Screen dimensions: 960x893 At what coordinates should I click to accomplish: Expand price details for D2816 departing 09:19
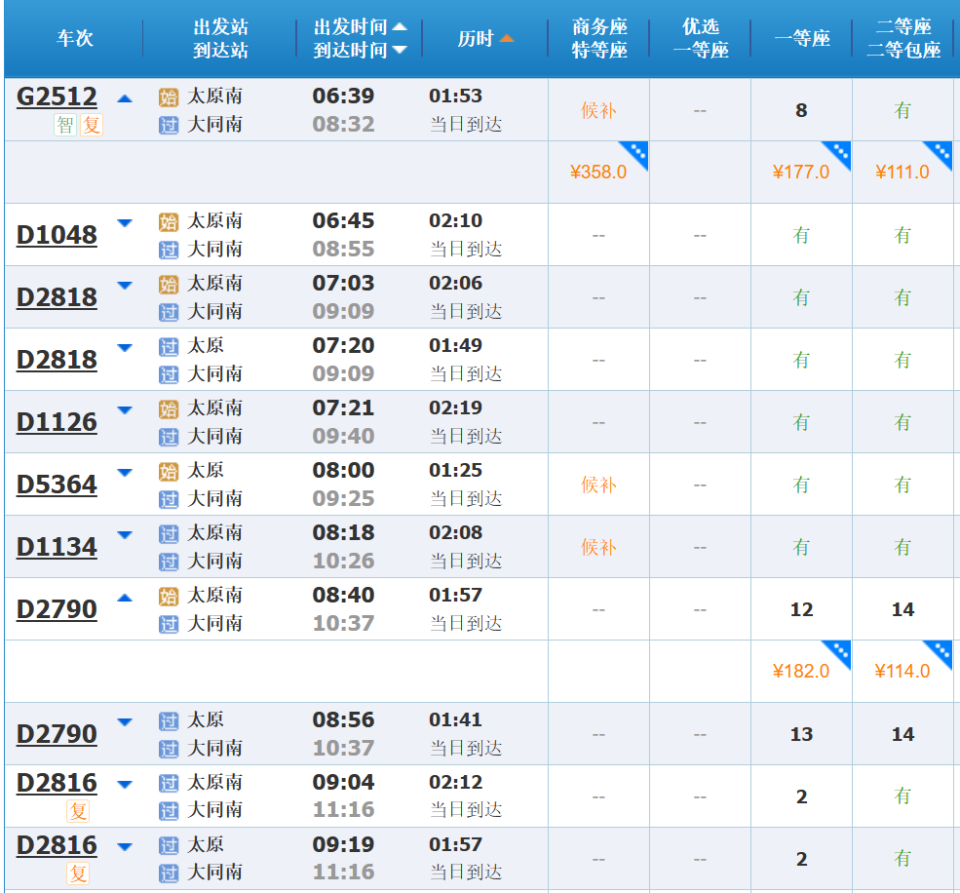125,848
